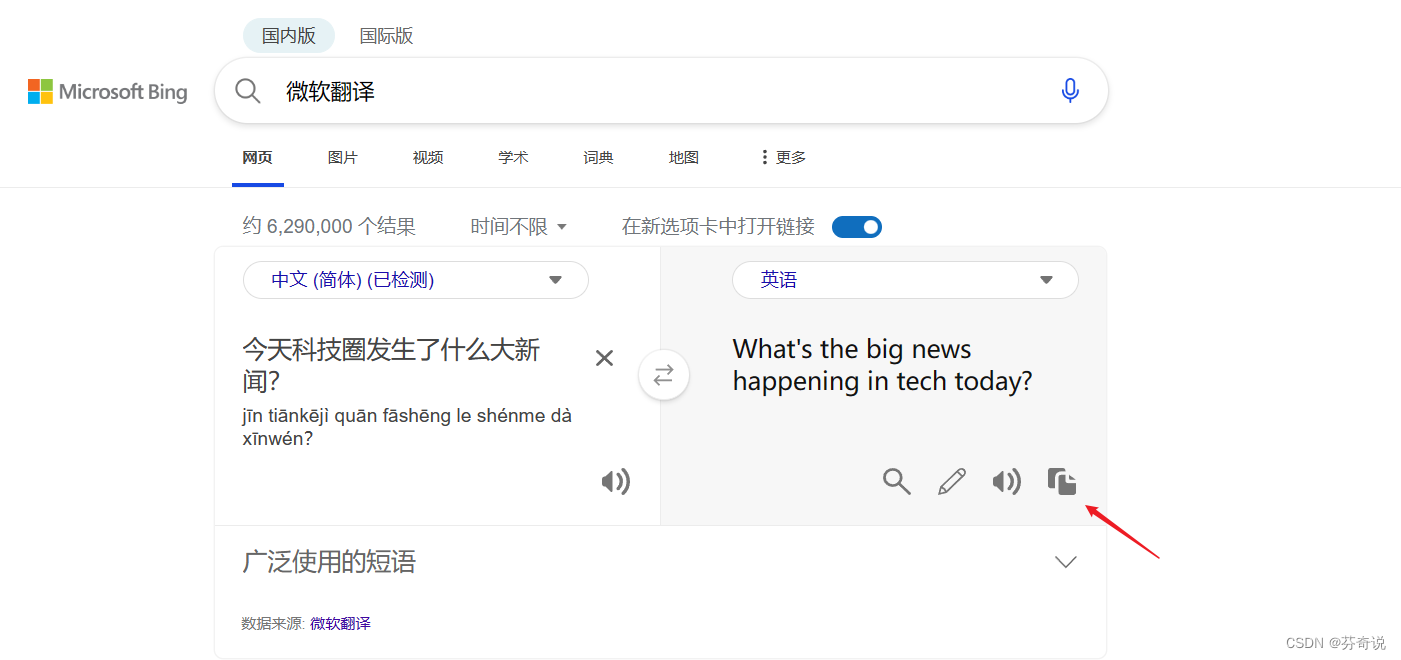The height and width of the screenshot is (660, 1401).
Task: Select the 图片 search tab
Action: (x=342, y=157)
